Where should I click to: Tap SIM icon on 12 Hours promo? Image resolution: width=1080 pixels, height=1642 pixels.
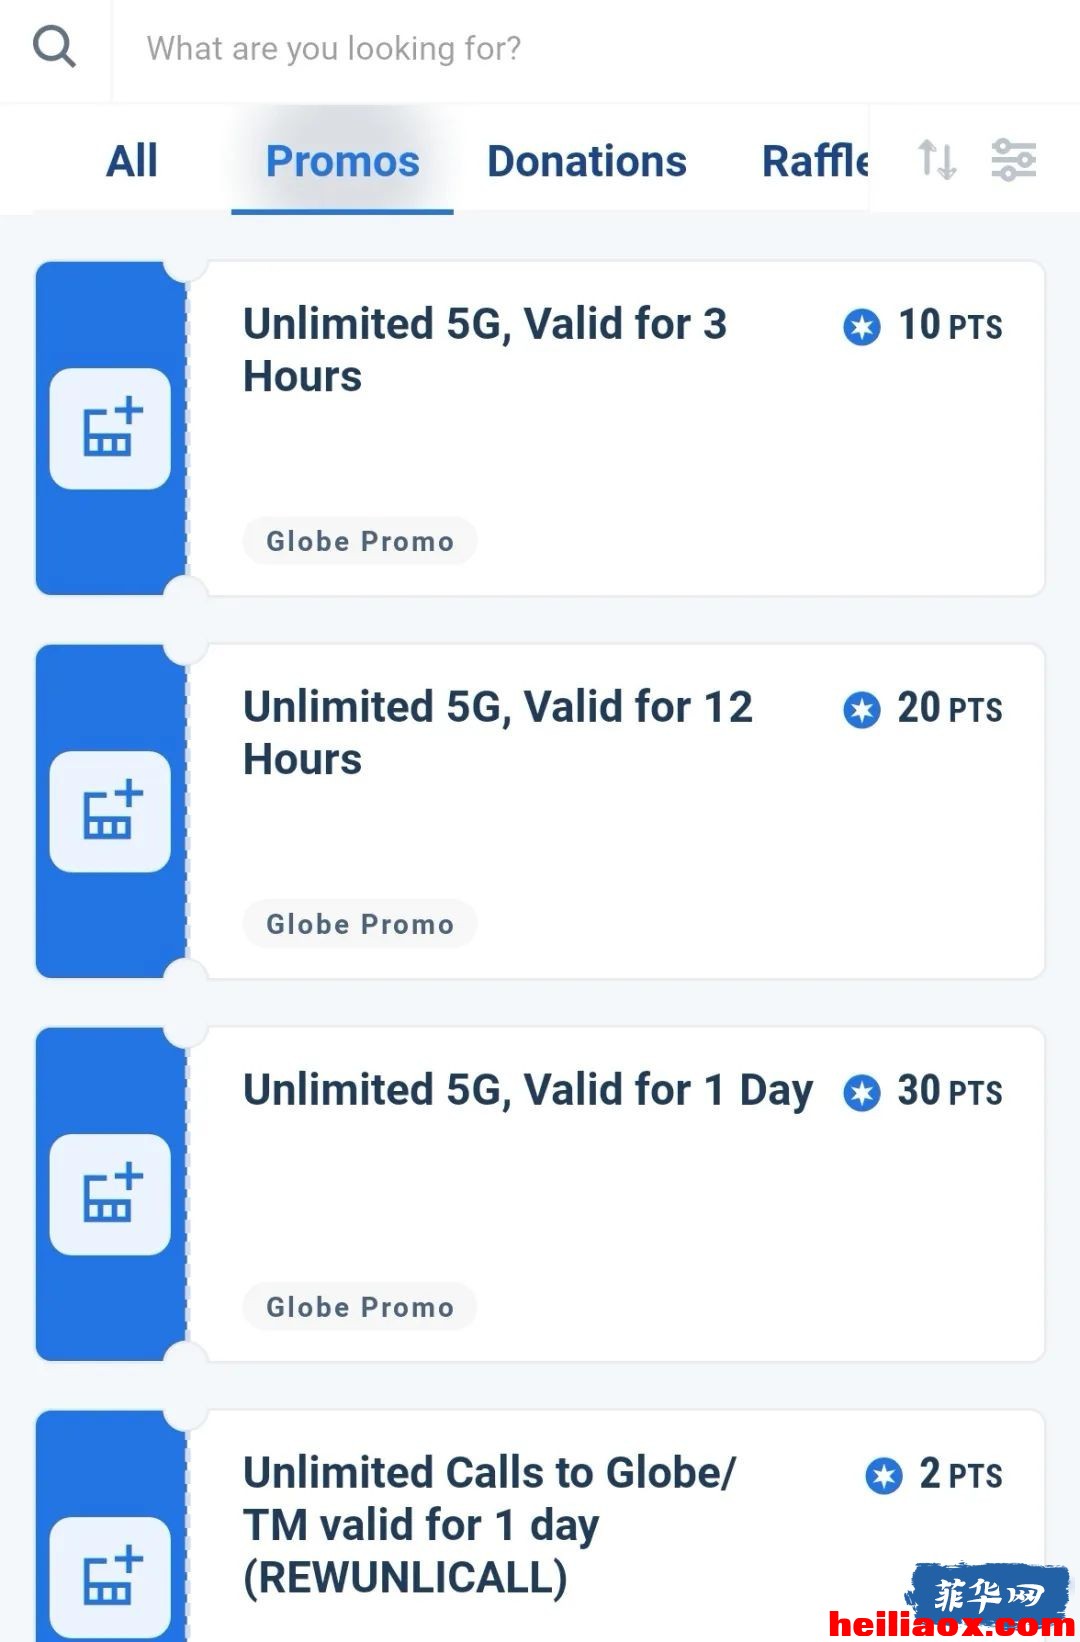point(110,811)
